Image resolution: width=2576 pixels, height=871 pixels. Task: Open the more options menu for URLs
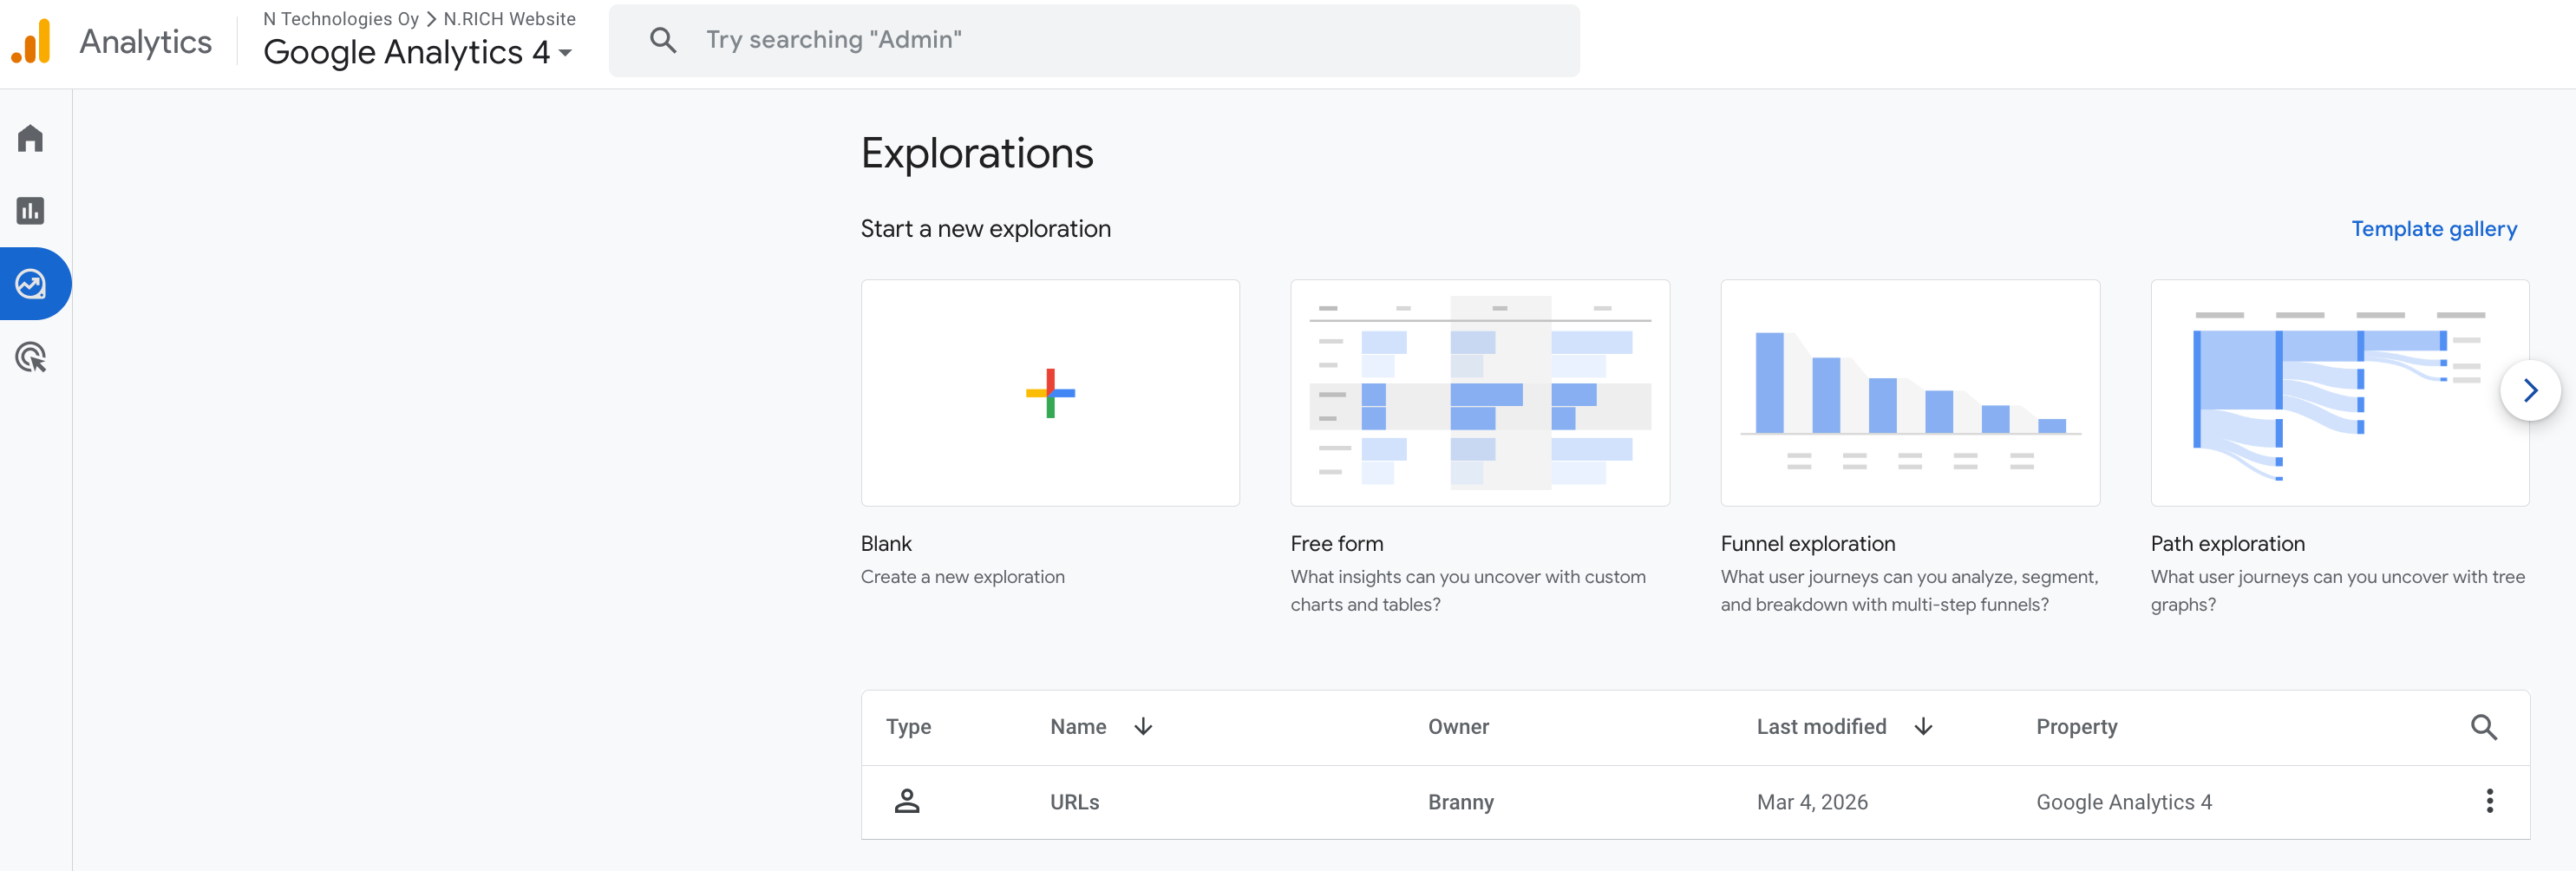[x=2489, y=801]
